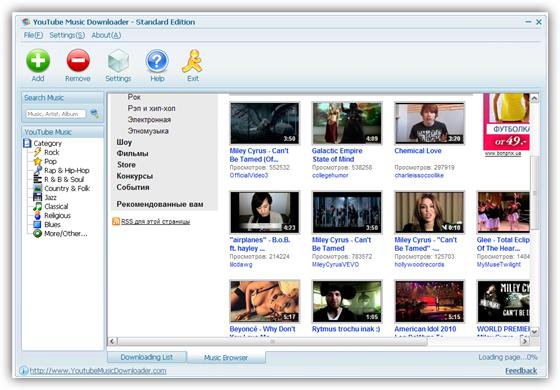
Task: Click the green Add toolbar icon
Action: click(38, 61)
